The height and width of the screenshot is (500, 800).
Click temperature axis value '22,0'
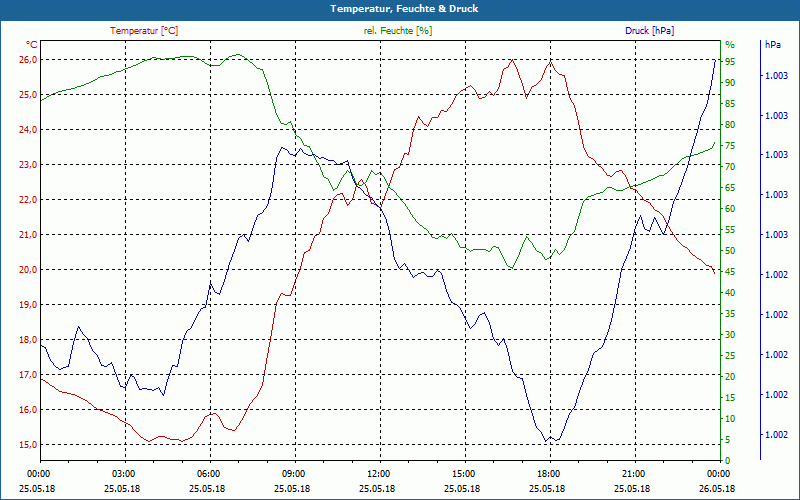pos(29,200)
